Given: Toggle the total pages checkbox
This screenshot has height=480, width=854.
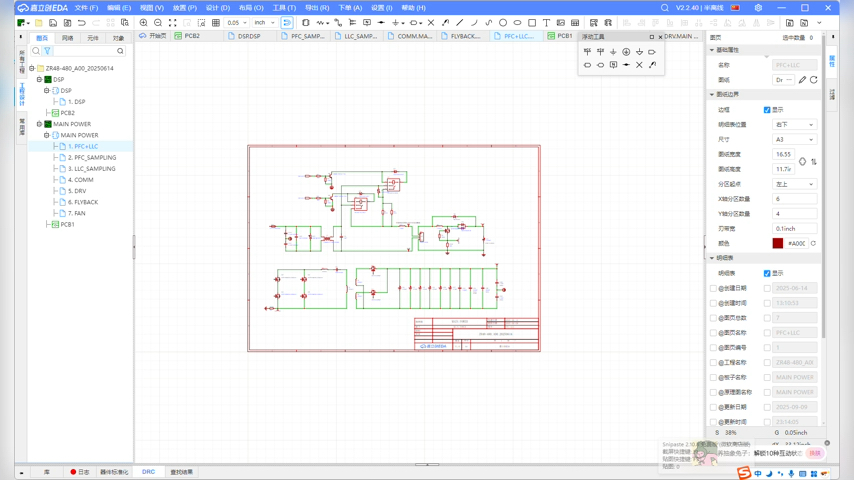Looking at the screenshot, I should coord(713,318).
